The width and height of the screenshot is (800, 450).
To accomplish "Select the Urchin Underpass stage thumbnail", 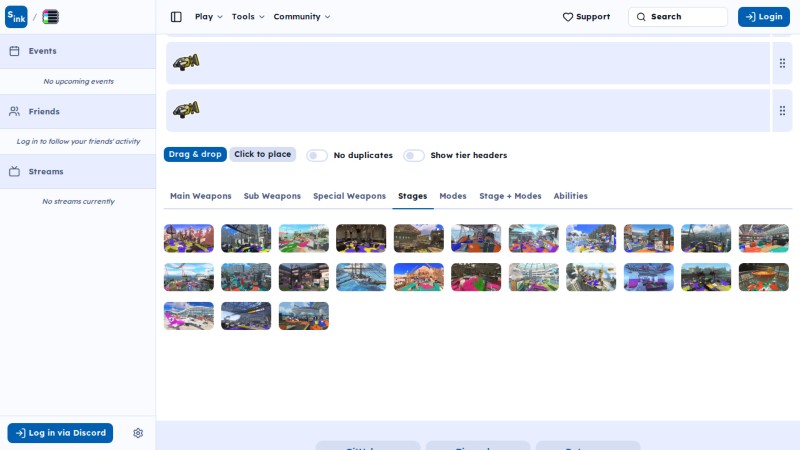I will click(304, 316).
